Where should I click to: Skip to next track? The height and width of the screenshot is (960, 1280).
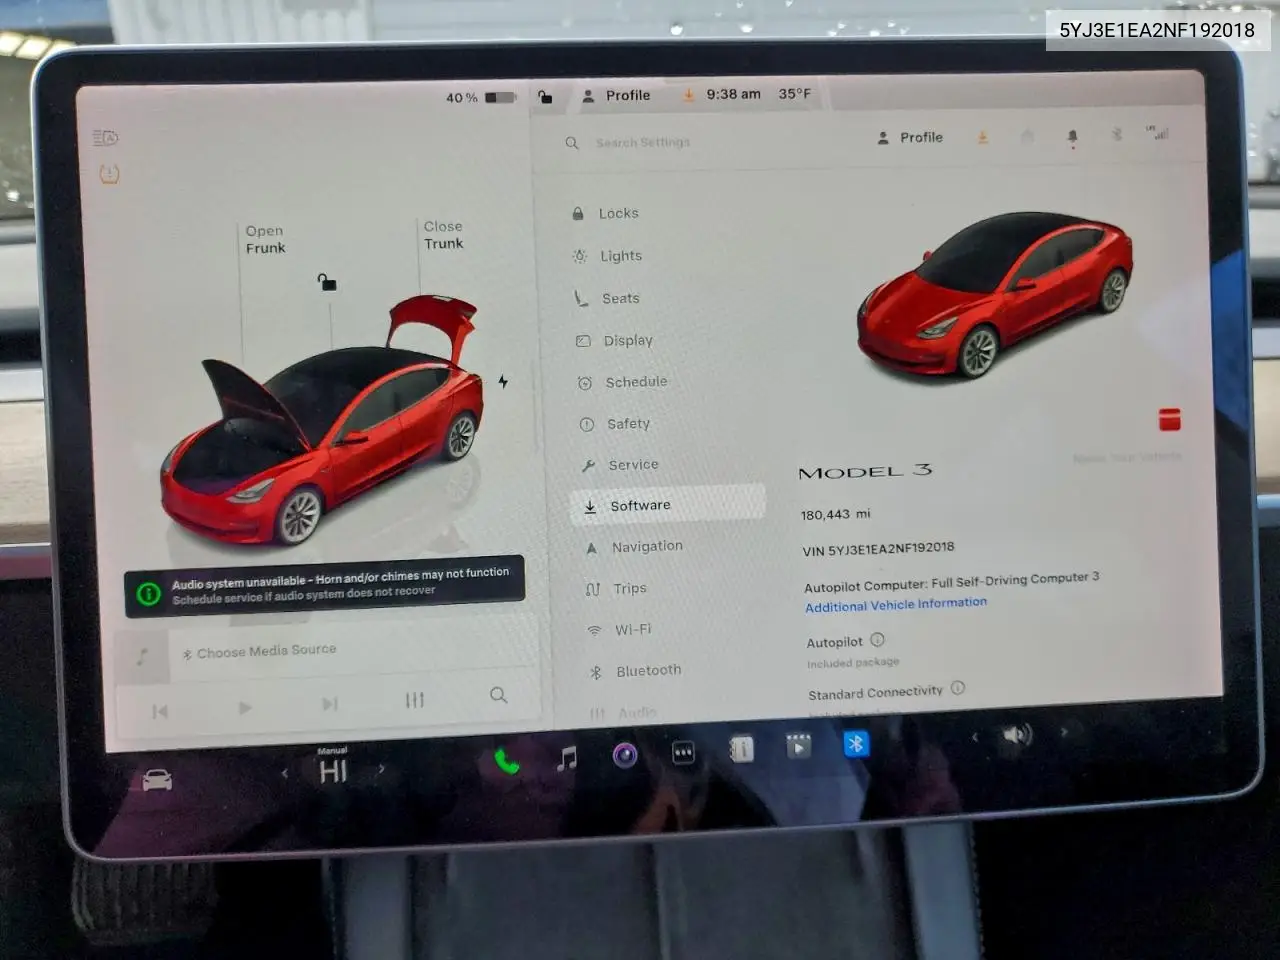[330, 704]
